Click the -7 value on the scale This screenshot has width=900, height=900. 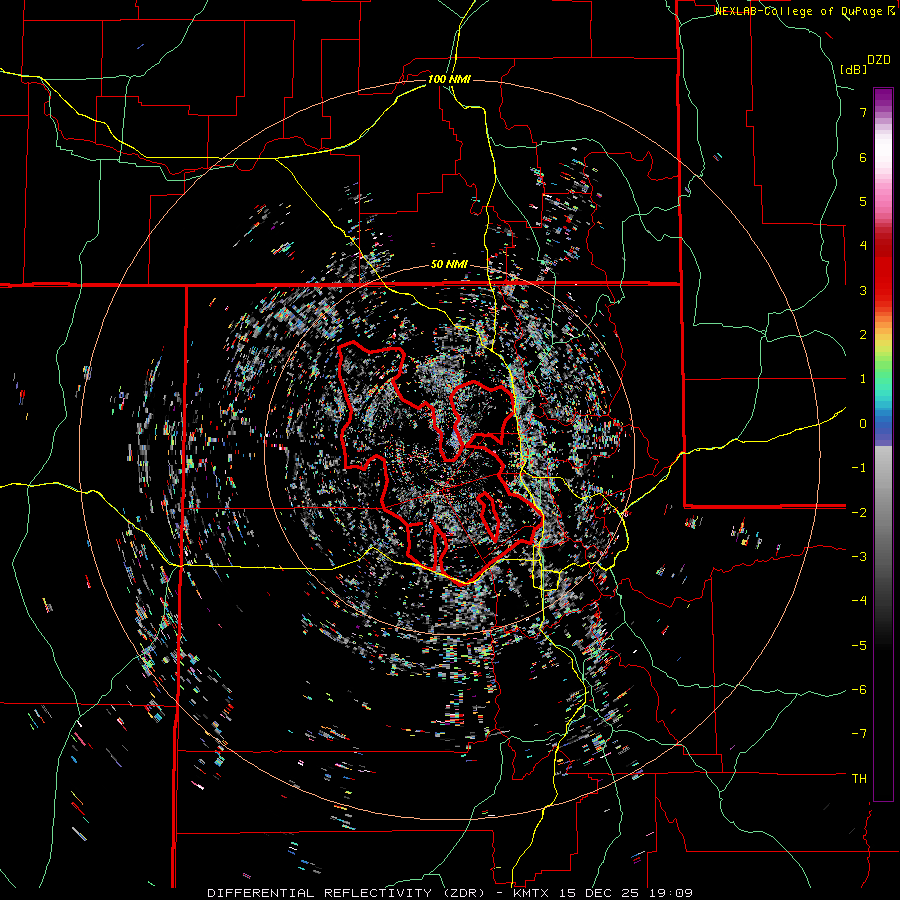pyautogui.click(x=859, y=734)
